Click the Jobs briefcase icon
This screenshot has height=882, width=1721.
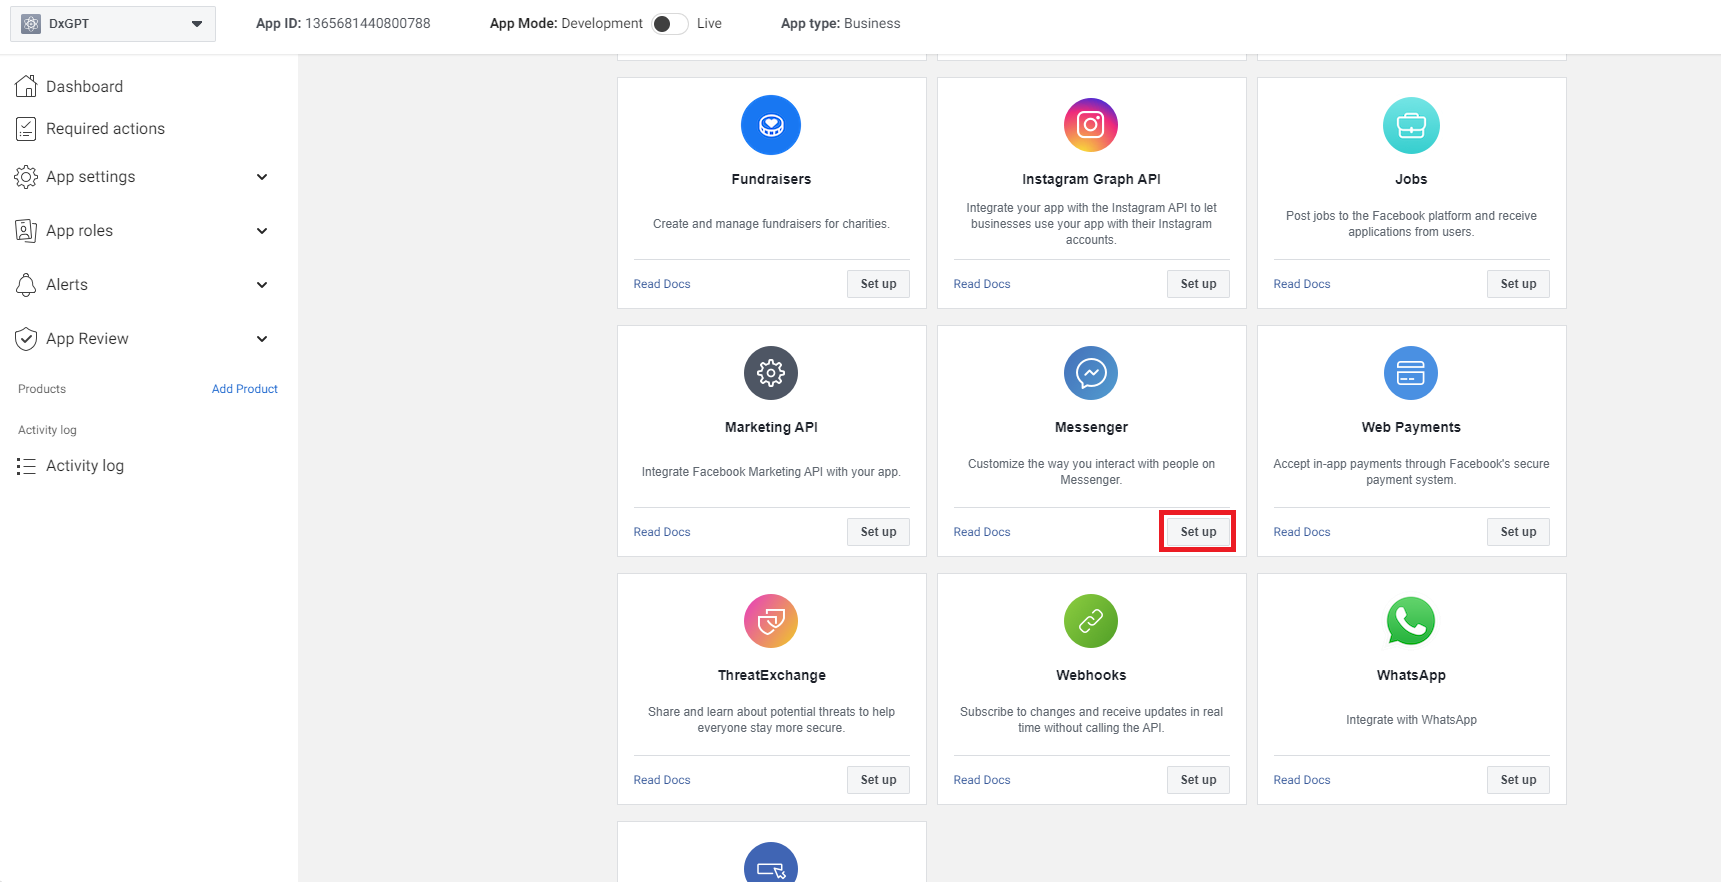point(1410,125)
